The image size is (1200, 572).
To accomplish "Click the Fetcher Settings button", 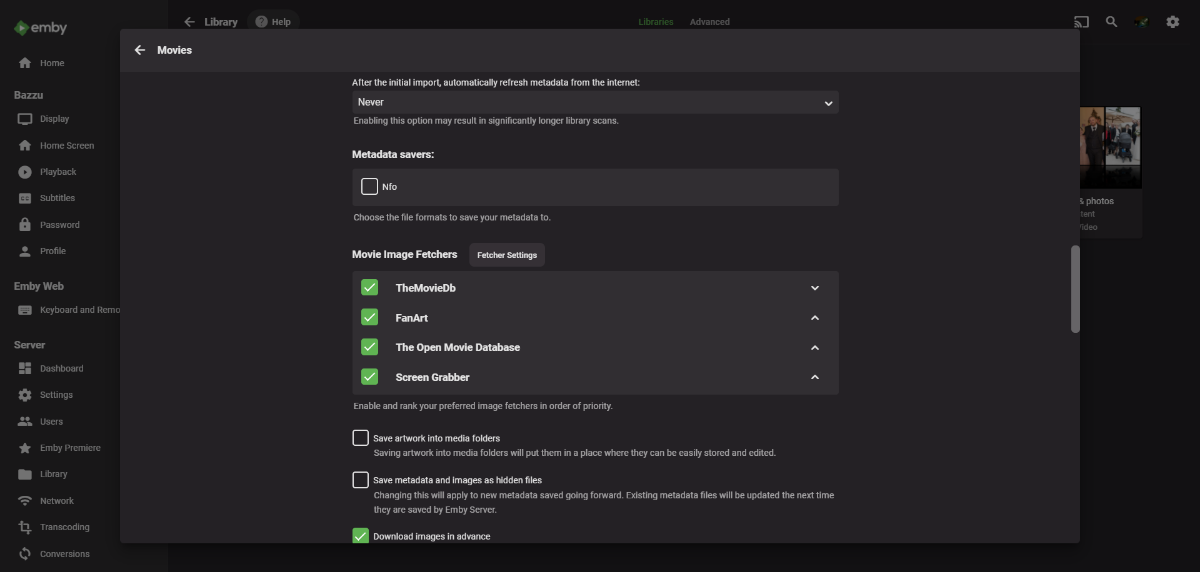I will [x=507, y=255].
